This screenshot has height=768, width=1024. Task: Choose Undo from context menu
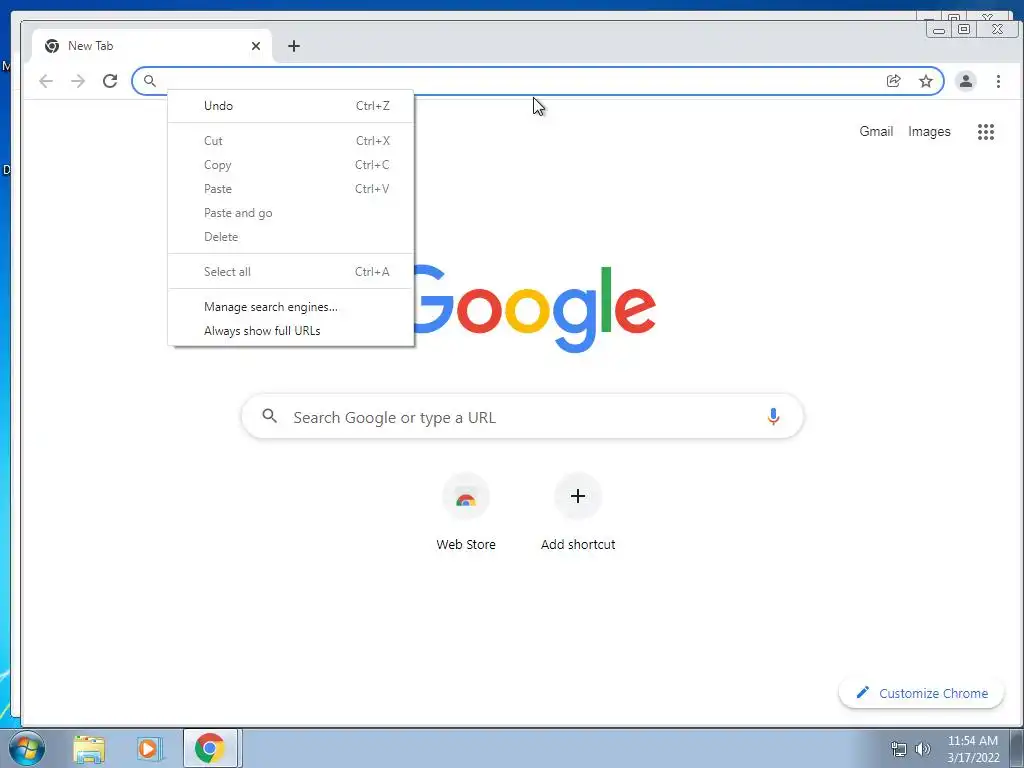[291, 106]
